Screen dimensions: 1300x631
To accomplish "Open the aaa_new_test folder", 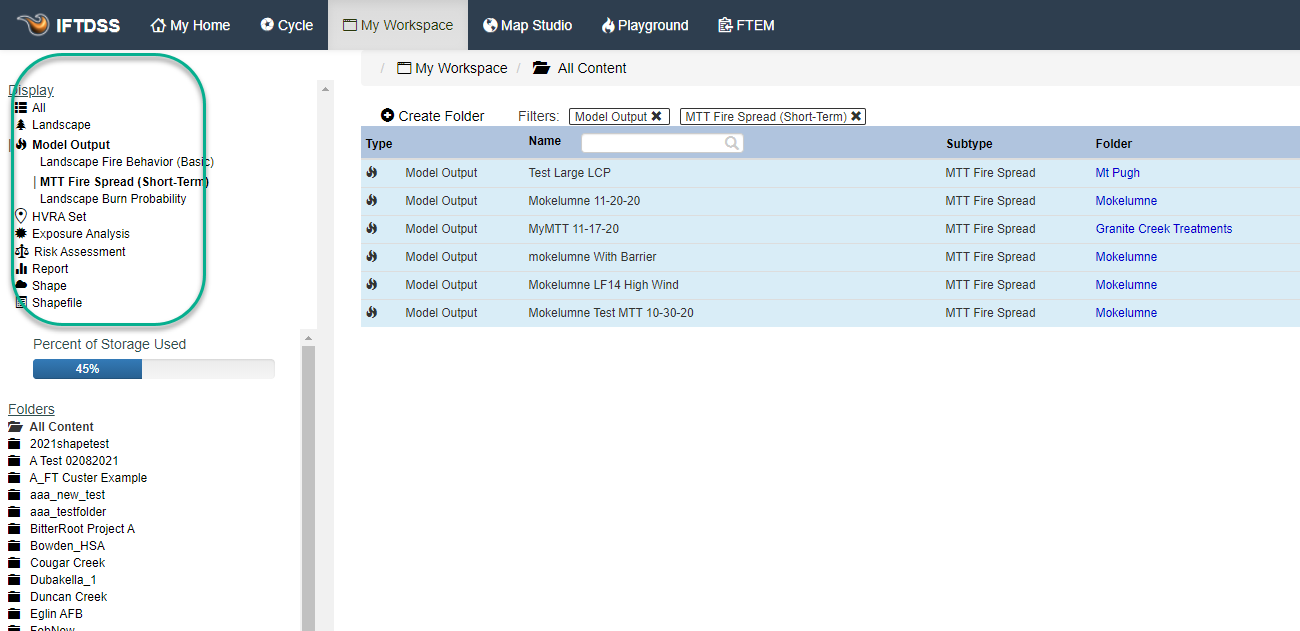I will [57, 495].
